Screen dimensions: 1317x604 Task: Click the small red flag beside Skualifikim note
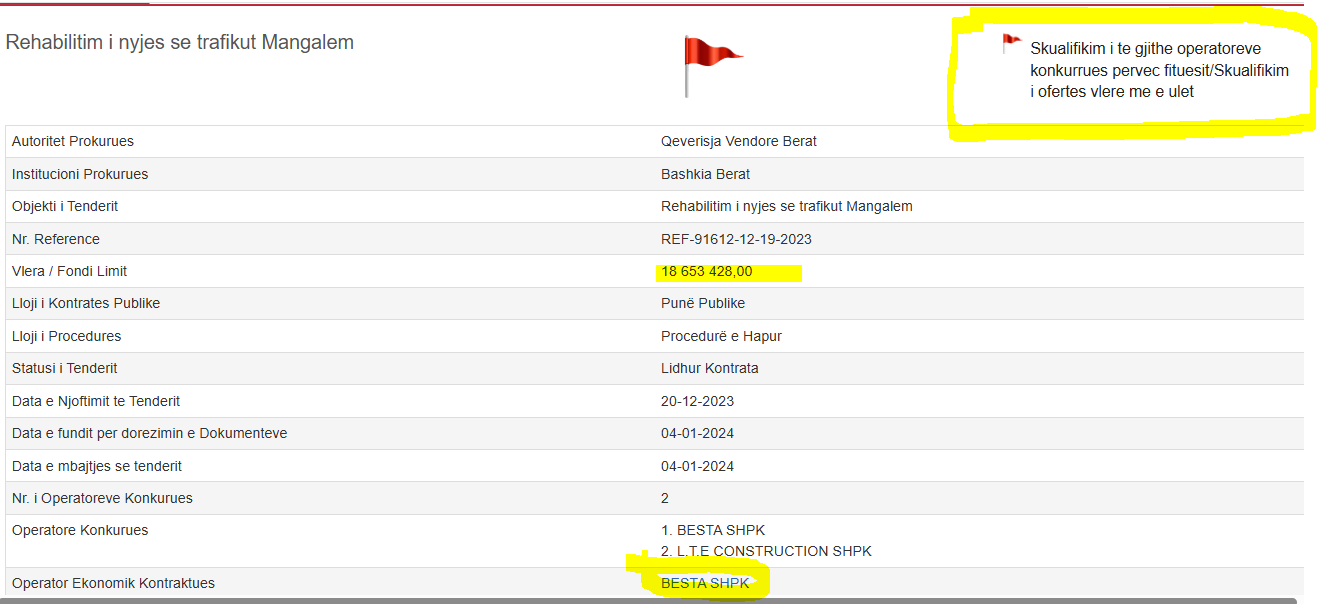click(x=1011, y=44)
